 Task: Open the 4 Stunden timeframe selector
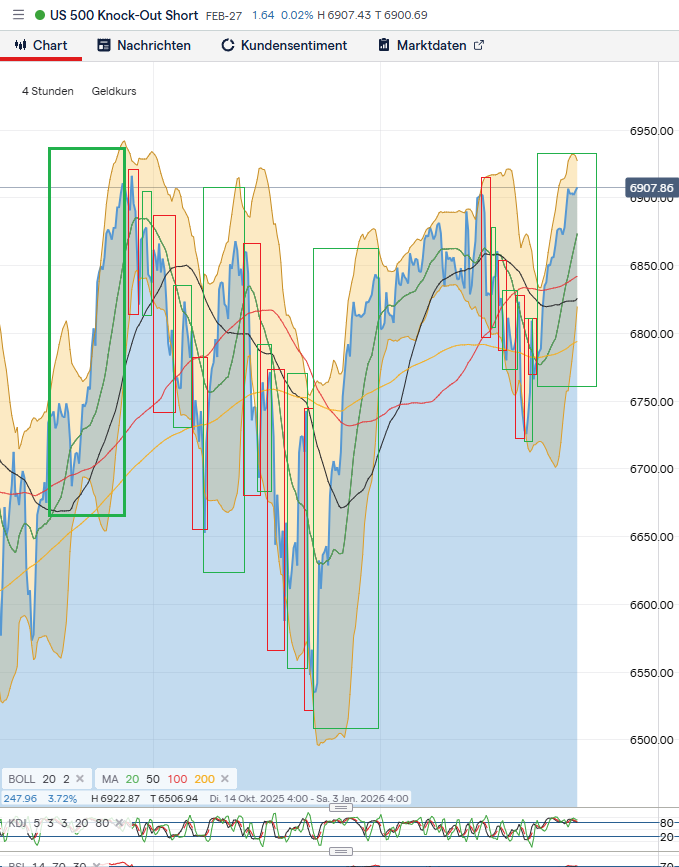[x=48, y=91]
